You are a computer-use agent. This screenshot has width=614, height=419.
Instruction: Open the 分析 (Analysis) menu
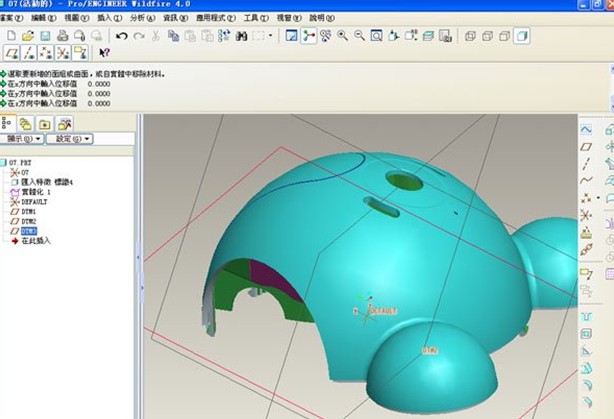143,18
